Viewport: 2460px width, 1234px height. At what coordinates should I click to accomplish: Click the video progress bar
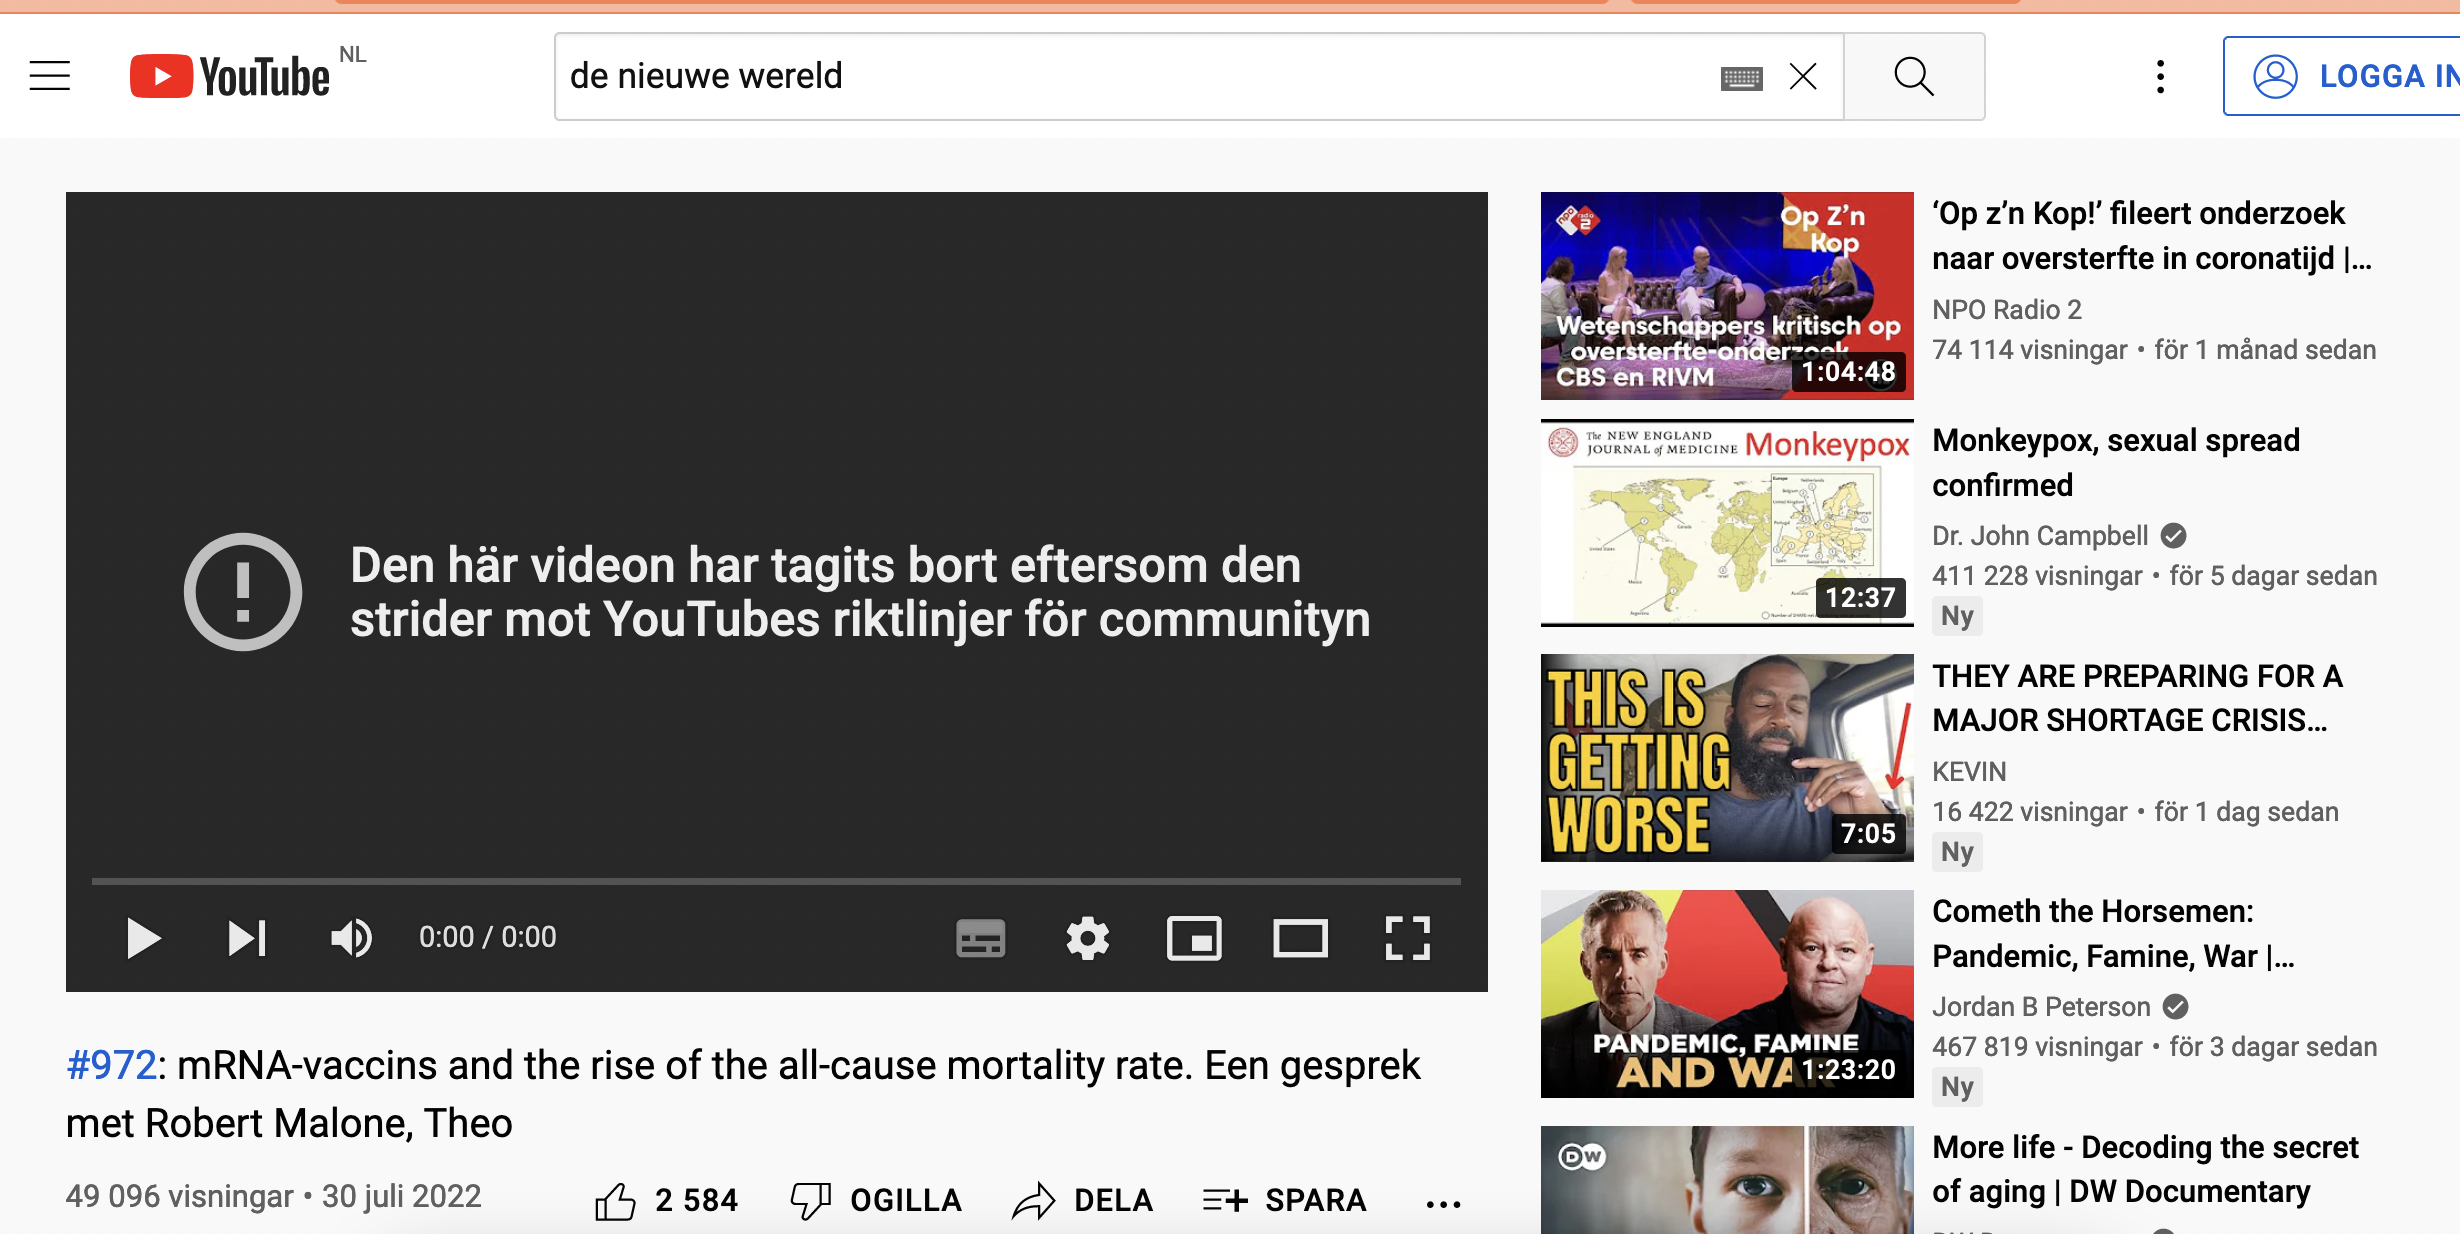click(776, 881)
